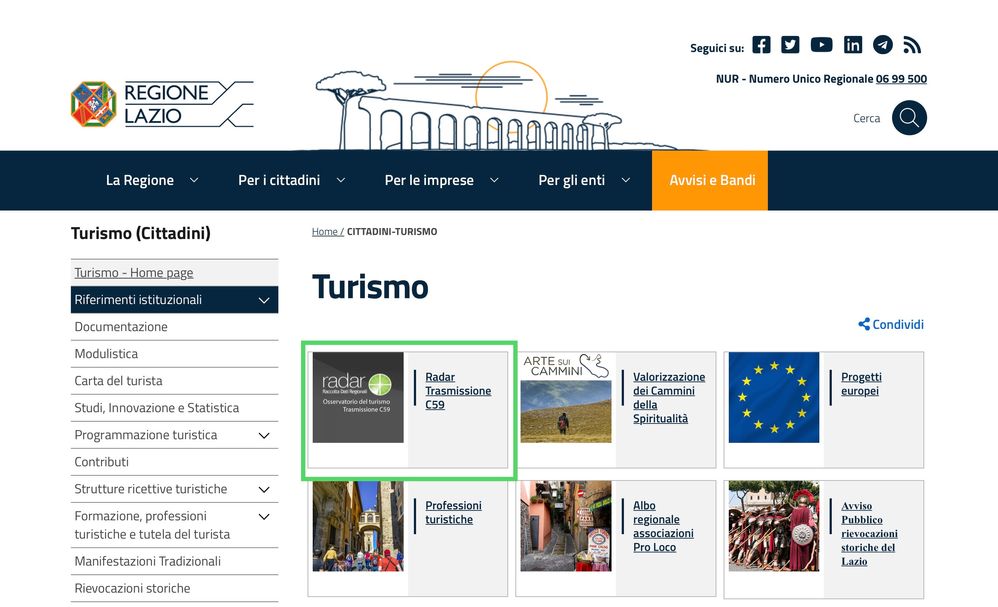Expand Programmazione turistica sidebar chevron
The height and width of the screenshot is (607, 998).
click(x=264, y=436)
